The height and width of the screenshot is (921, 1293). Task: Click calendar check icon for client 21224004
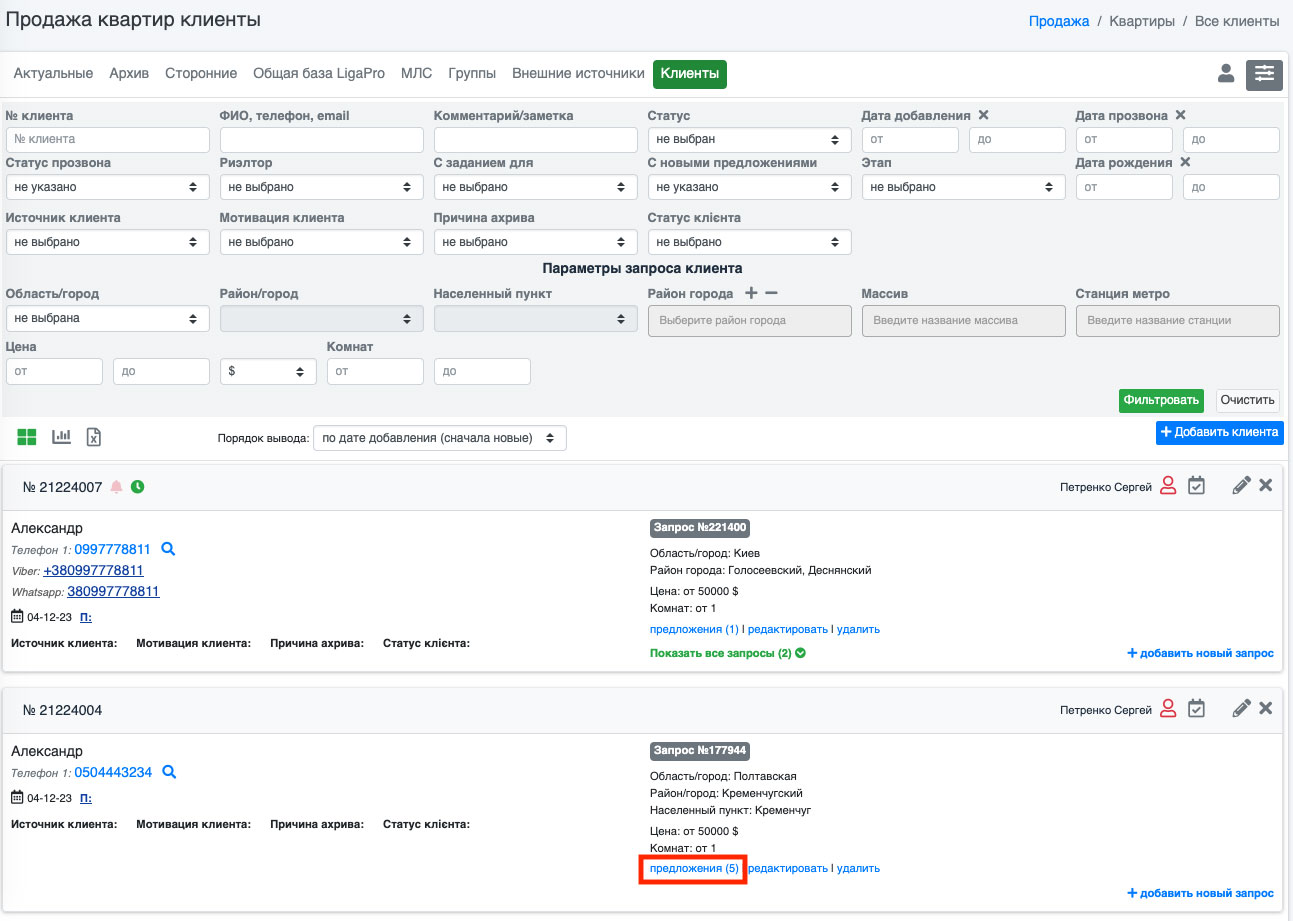1196,709
